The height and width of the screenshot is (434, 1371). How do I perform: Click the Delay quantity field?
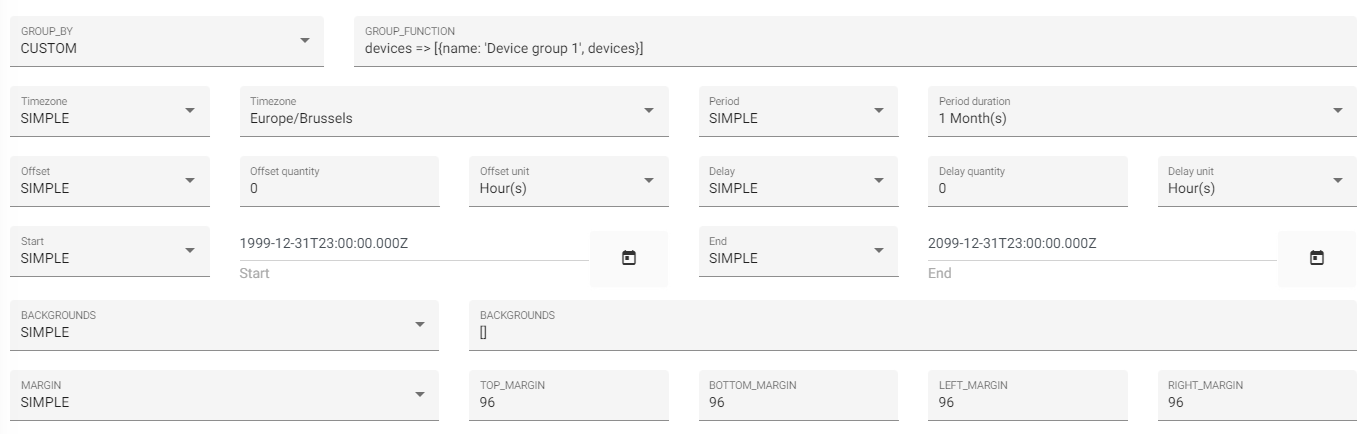tap(1027, 188)
